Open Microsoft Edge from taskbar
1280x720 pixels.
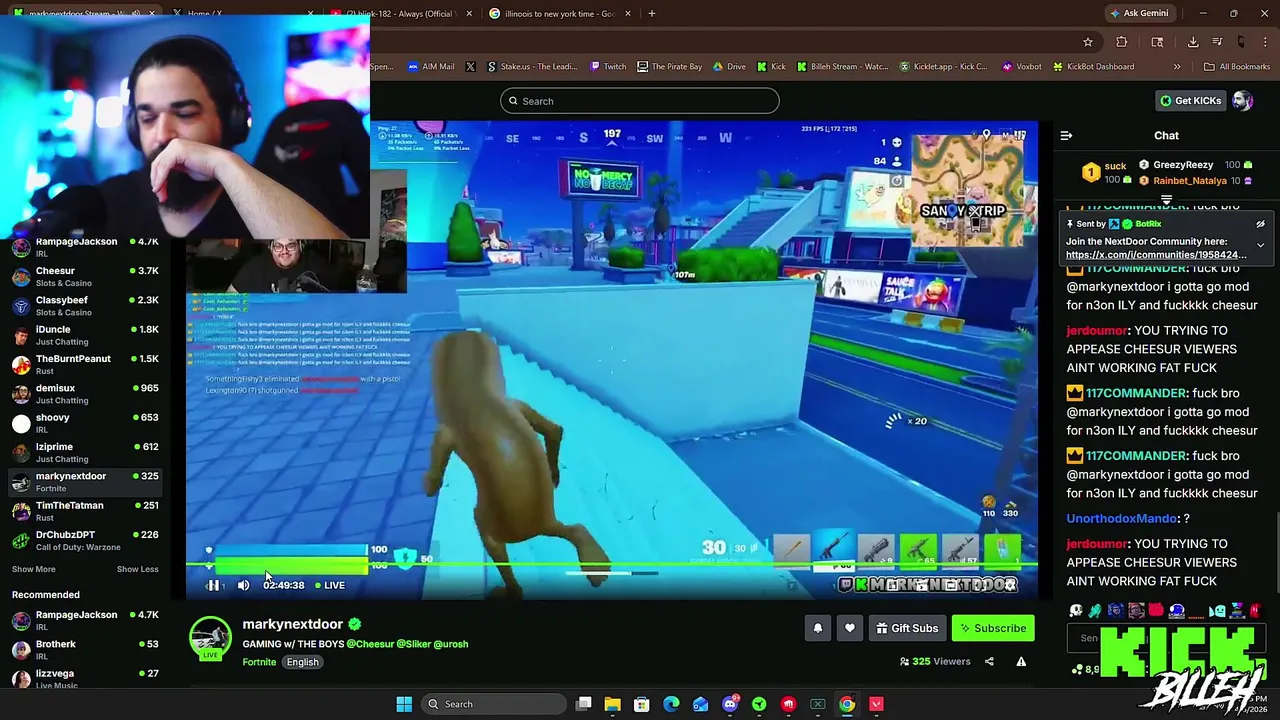(671, 704)
